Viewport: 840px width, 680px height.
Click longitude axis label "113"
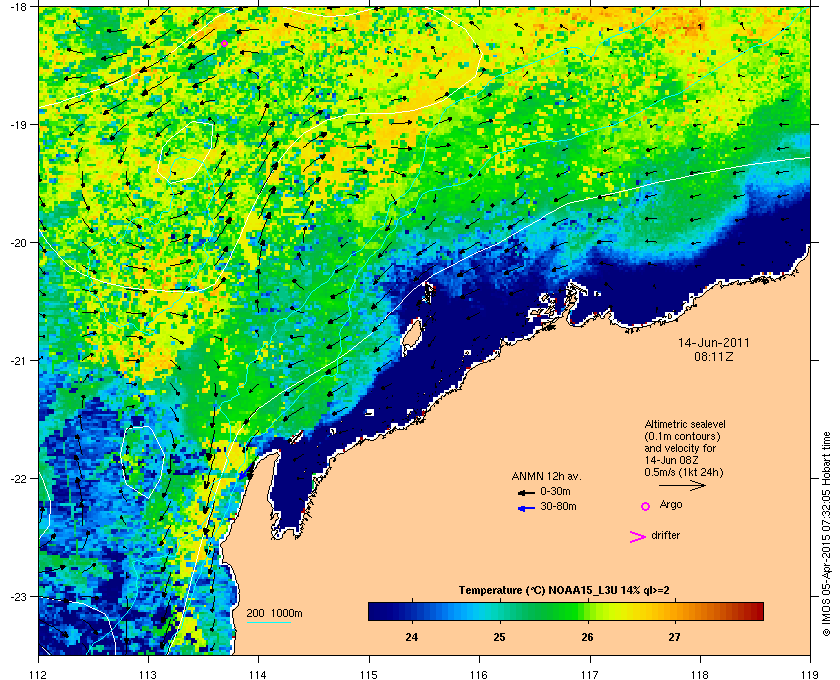point(148,675)
